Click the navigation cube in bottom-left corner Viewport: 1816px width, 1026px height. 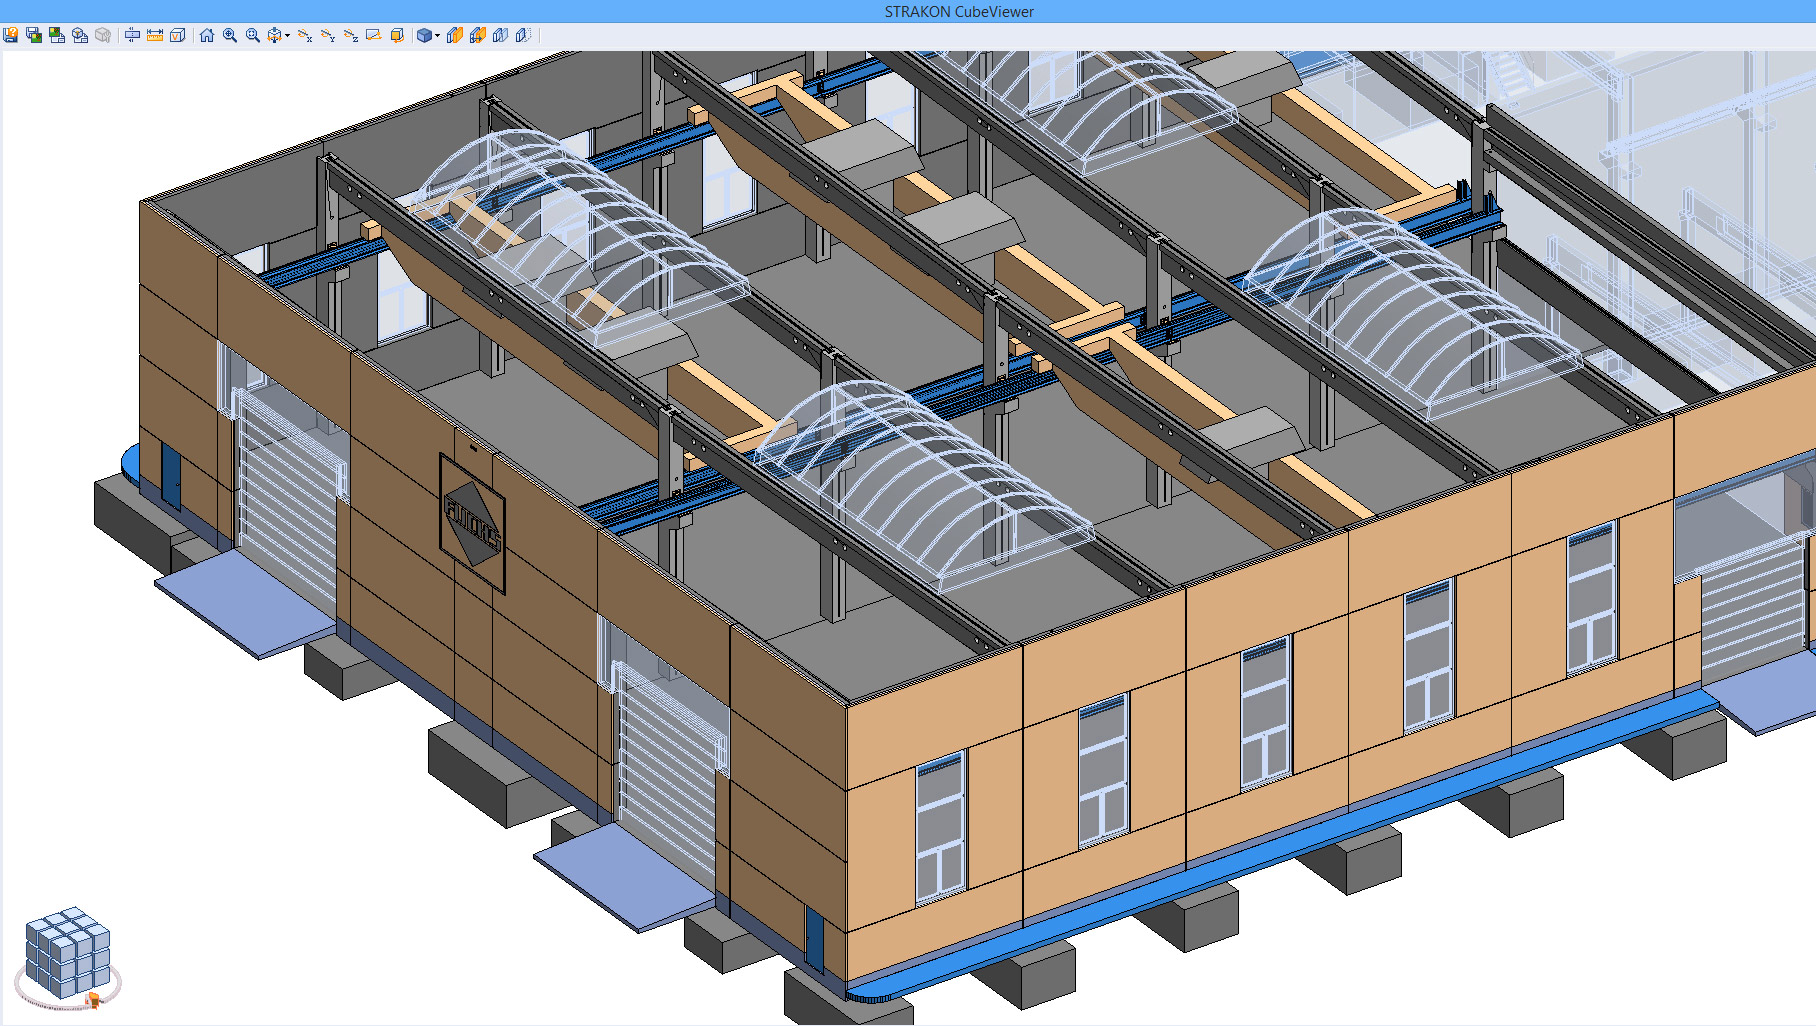[x=67, y=951]
